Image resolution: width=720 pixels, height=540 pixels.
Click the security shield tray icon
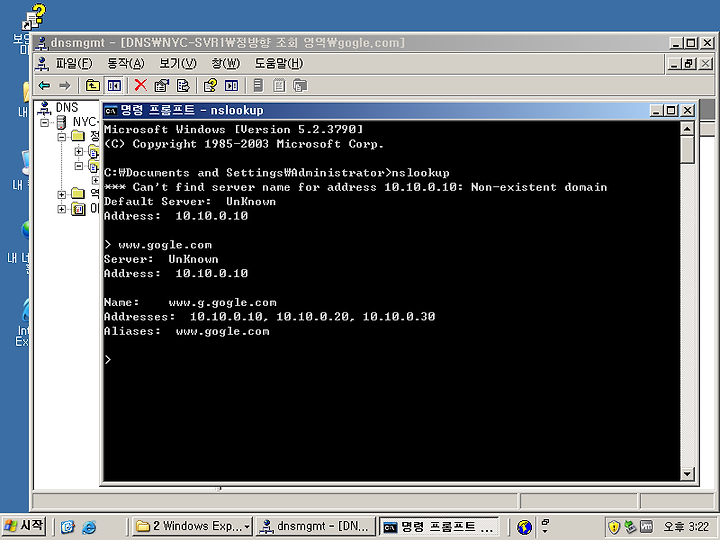click(x=614, y=527)
